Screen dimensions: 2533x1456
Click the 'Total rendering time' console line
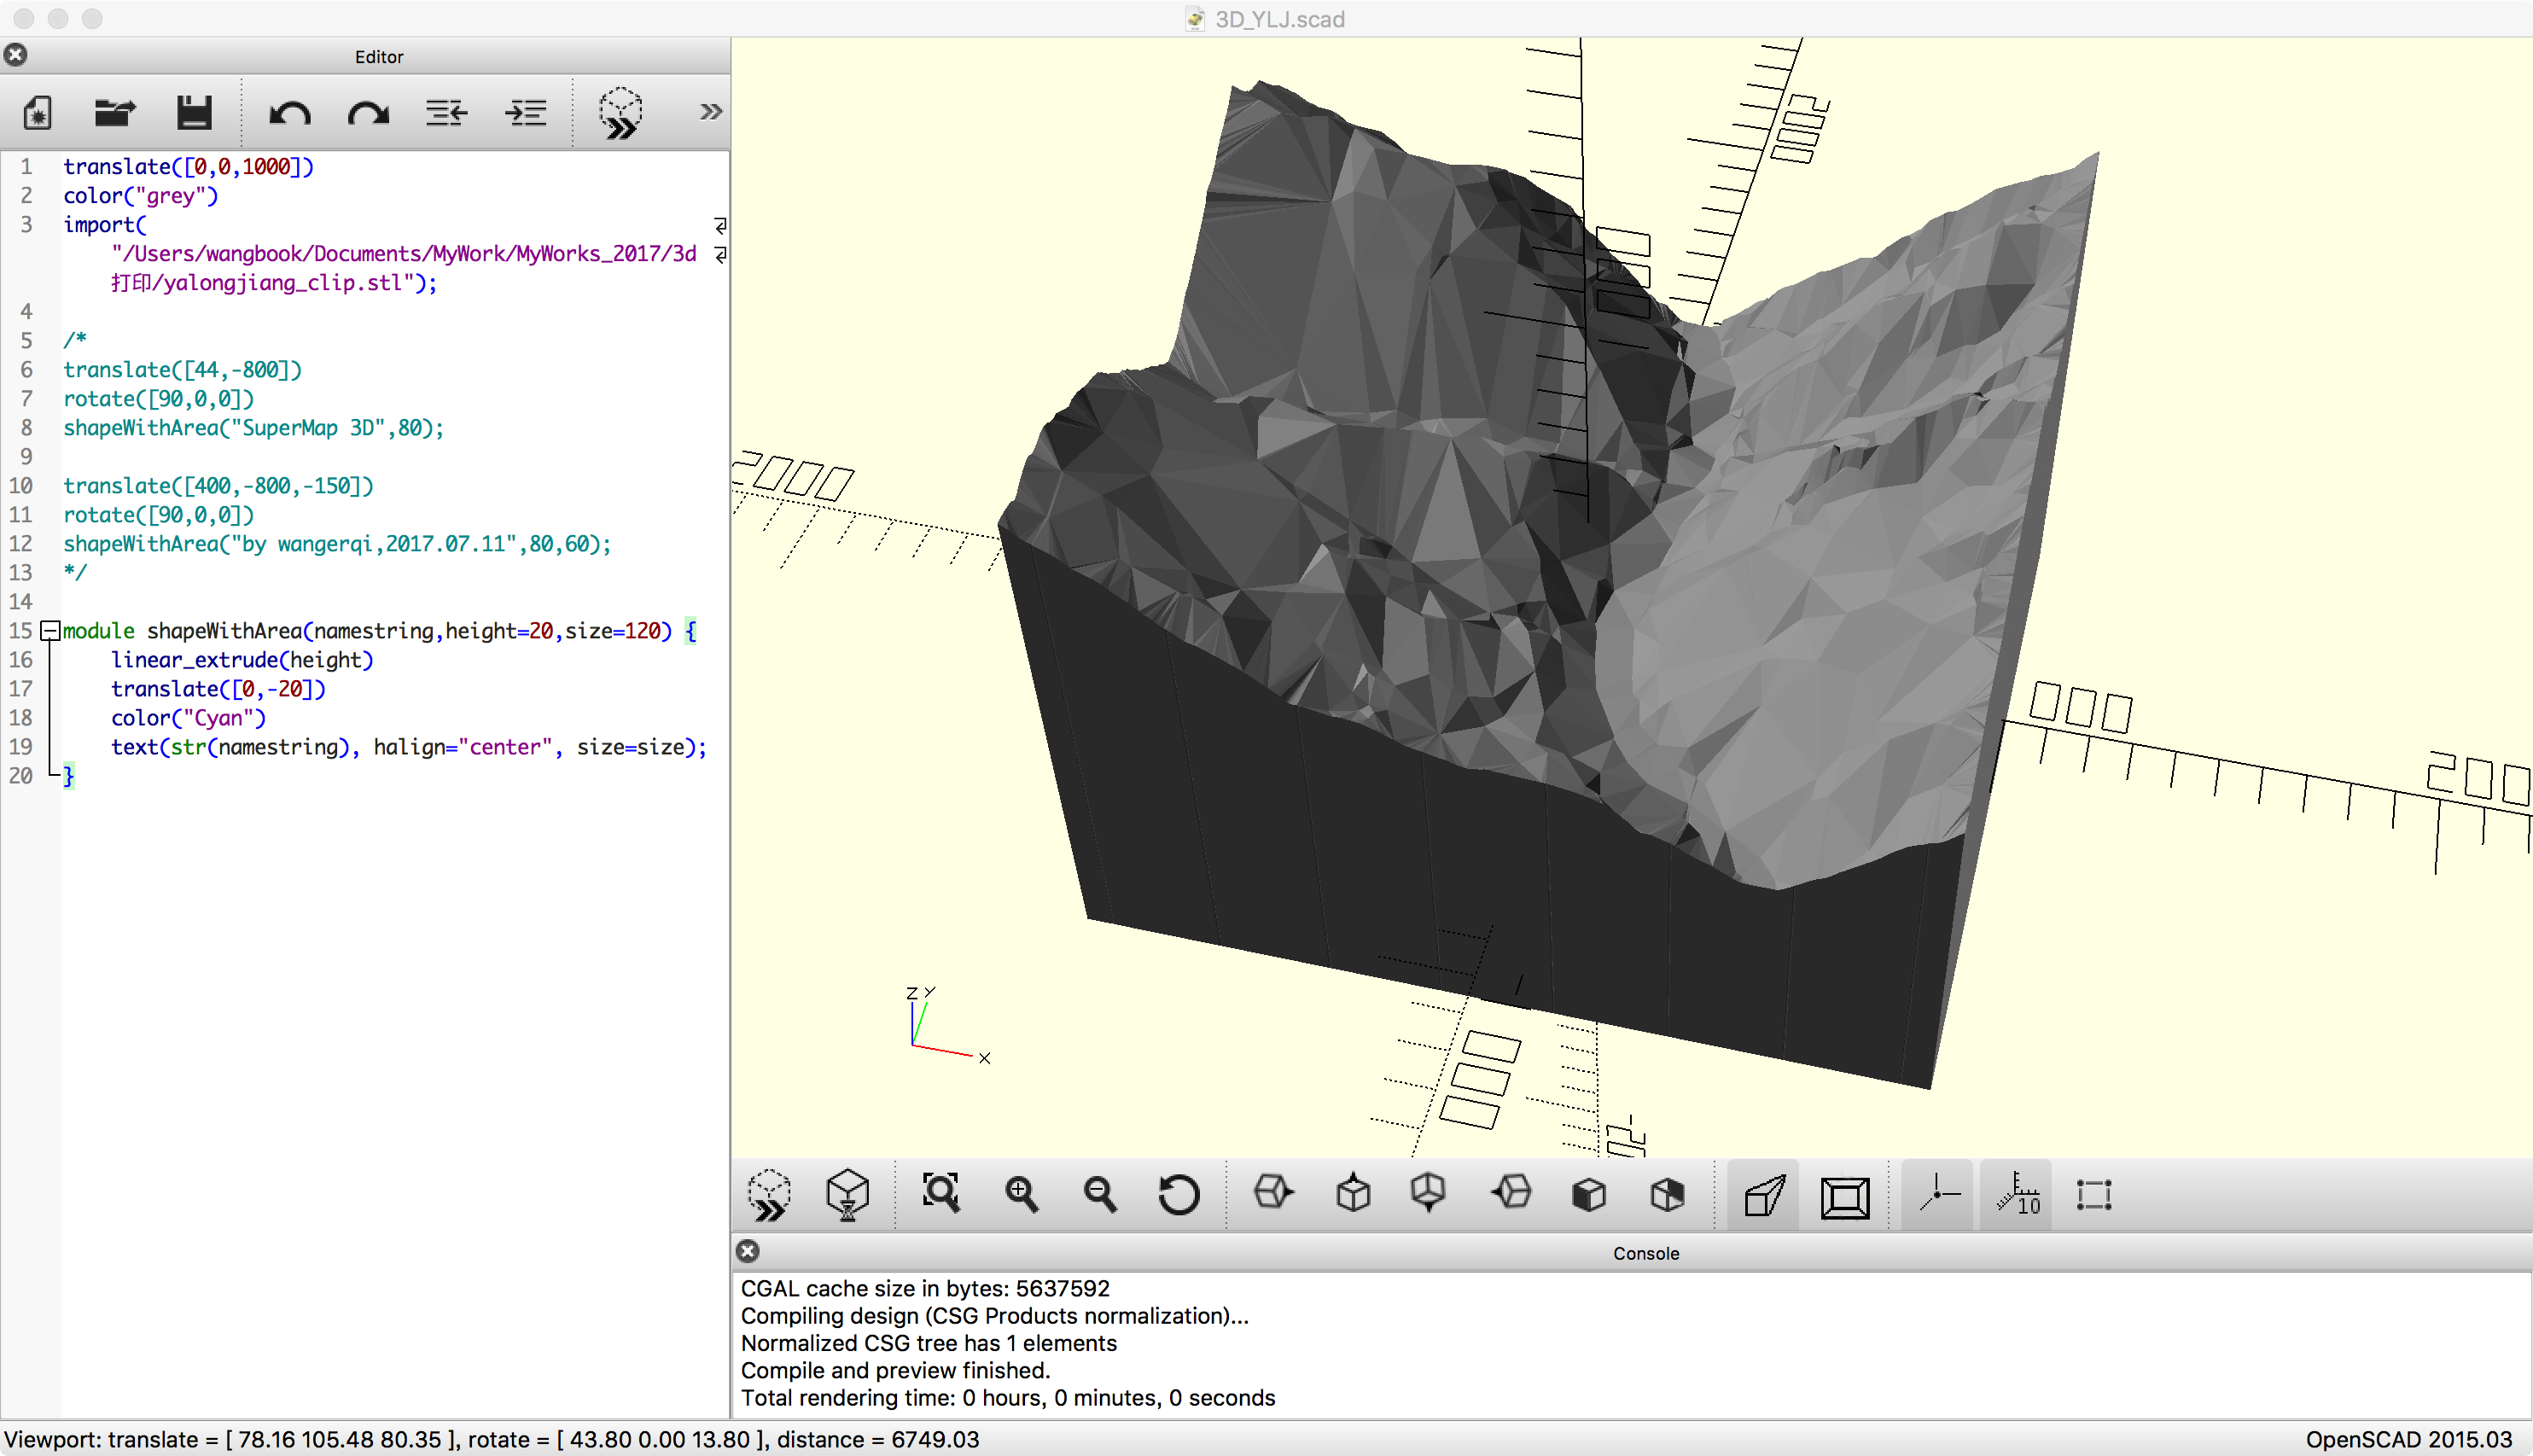pos(1008,1398)
